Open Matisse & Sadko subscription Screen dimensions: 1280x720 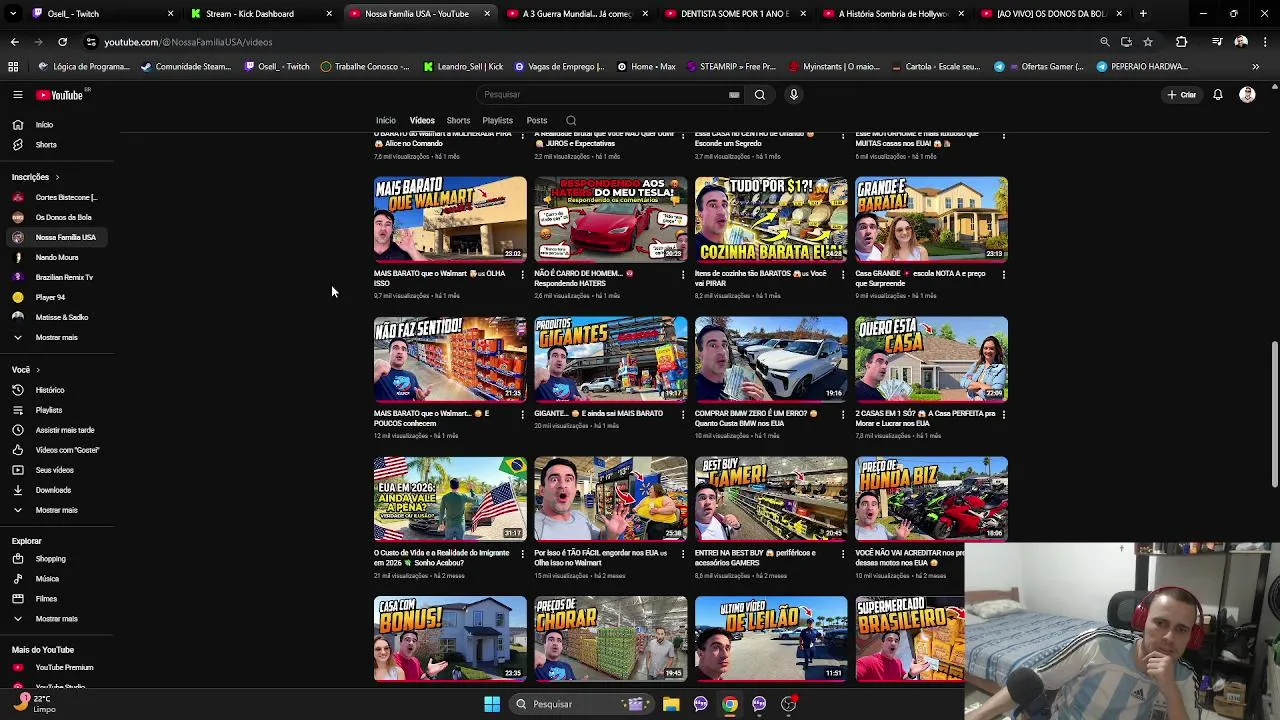(57, 317)
